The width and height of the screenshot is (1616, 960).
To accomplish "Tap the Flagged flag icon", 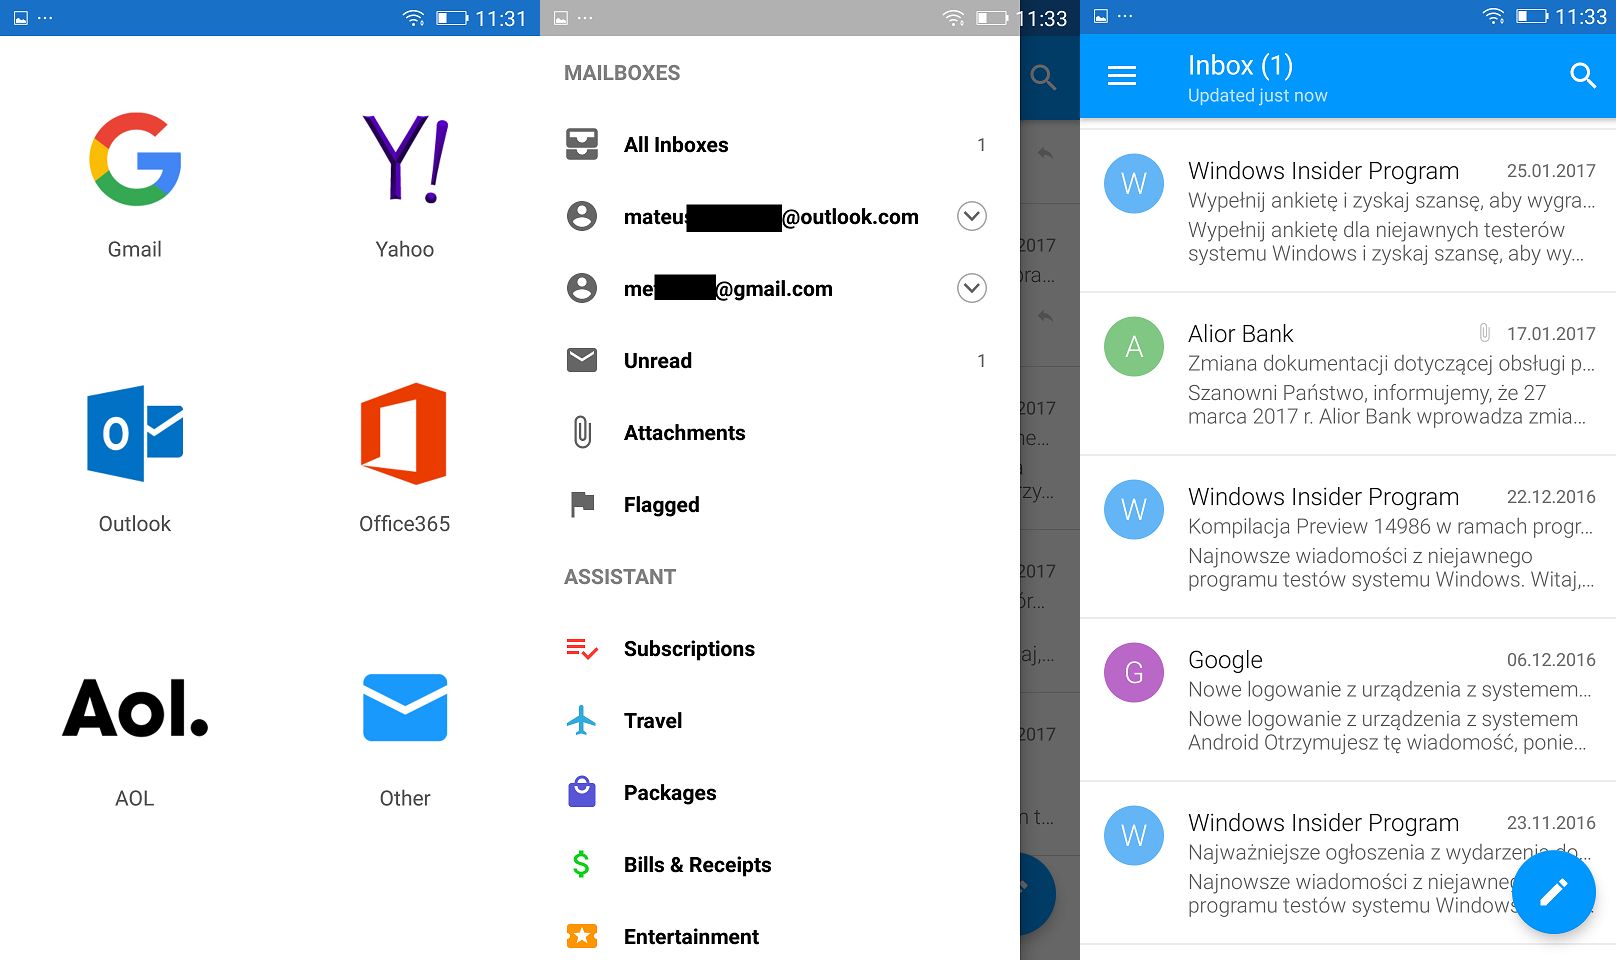I will click(582, 504).
